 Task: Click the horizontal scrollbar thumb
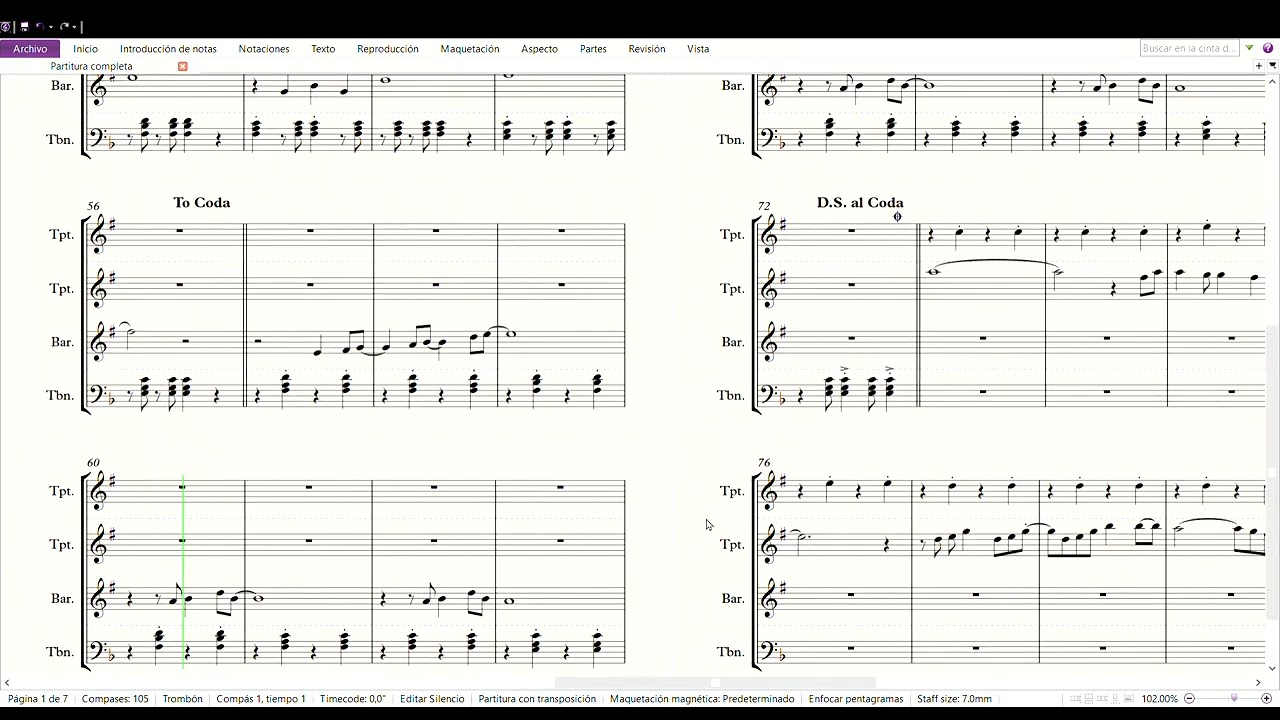(715, 683)
